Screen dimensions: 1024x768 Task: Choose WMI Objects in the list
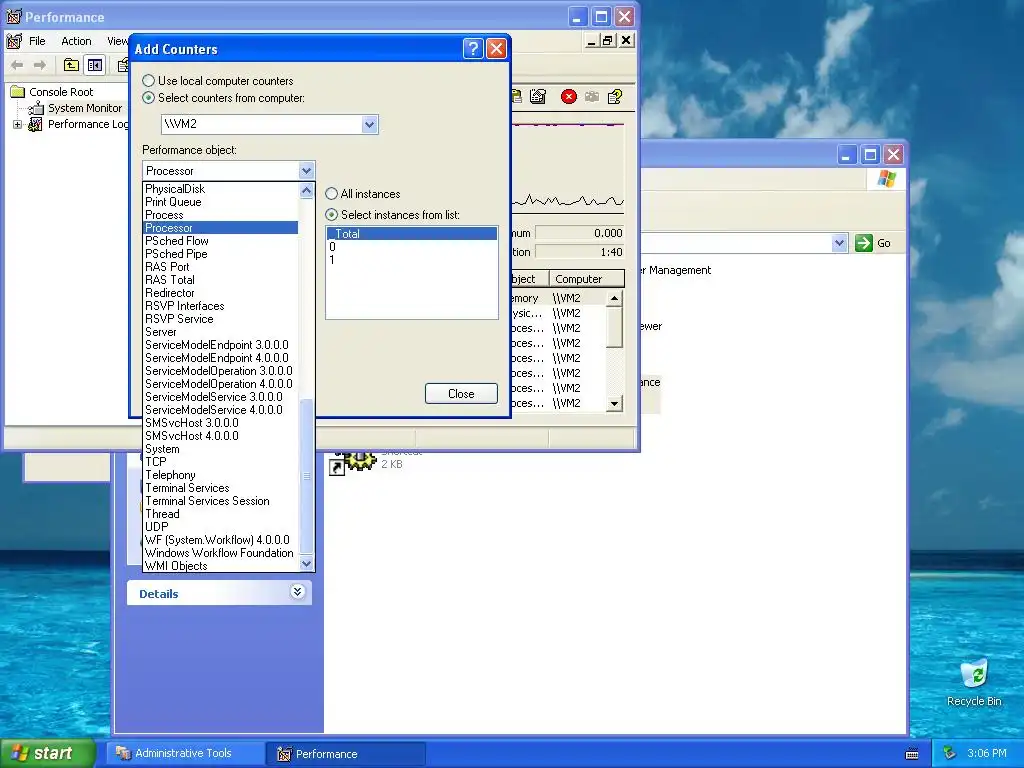tap(220, 566)
